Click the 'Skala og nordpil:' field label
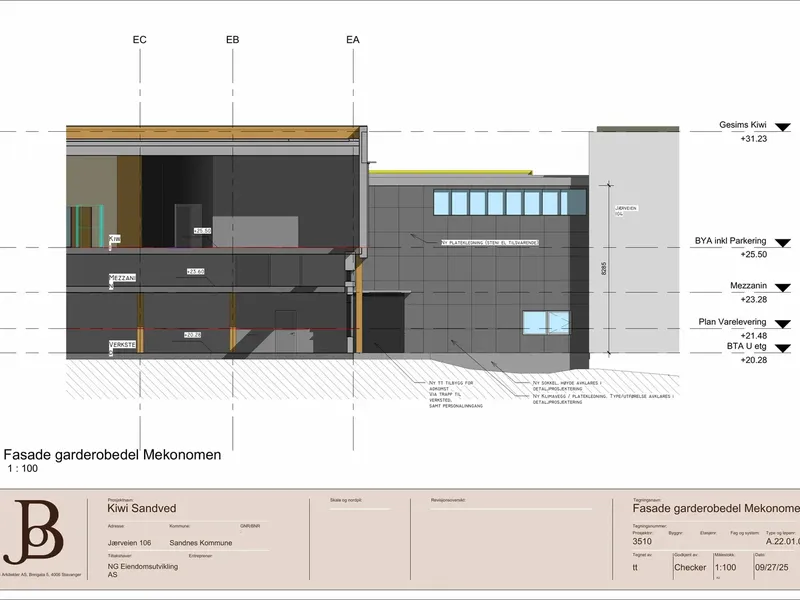Image resolution: width=800 pixels, height=600 pixels. pos(346,500)
